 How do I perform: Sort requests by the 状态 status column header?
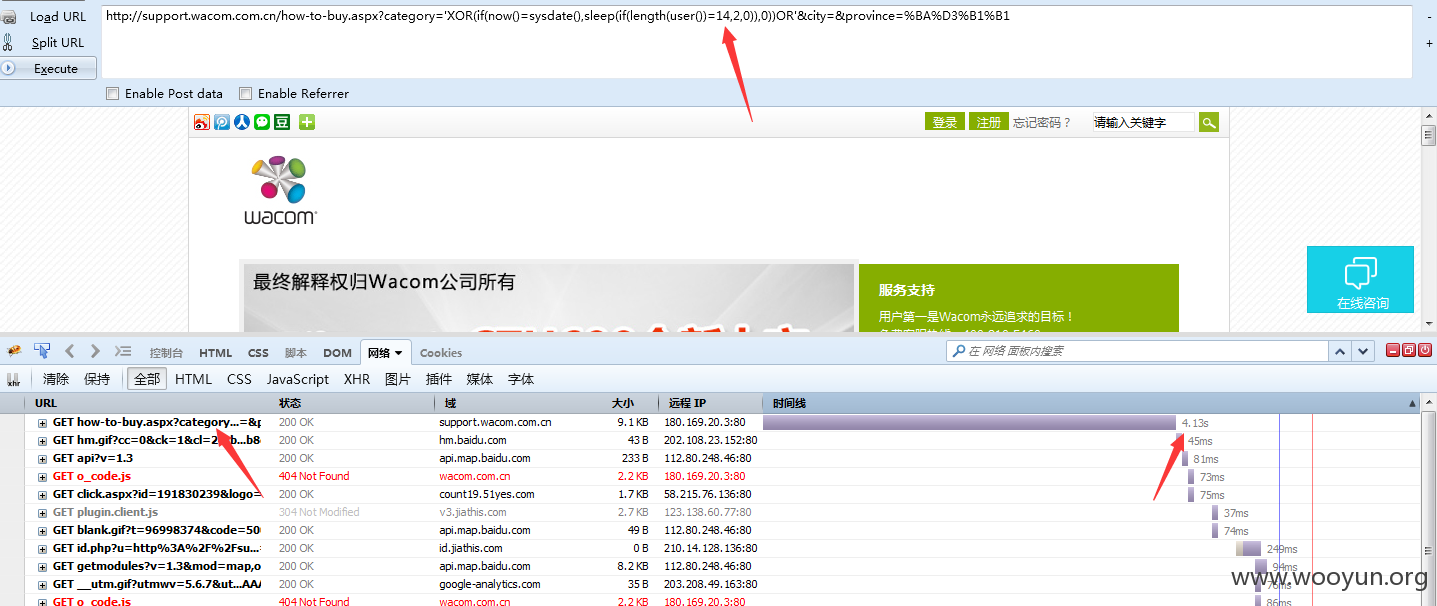pyautogui.click(x=353, y=403)
